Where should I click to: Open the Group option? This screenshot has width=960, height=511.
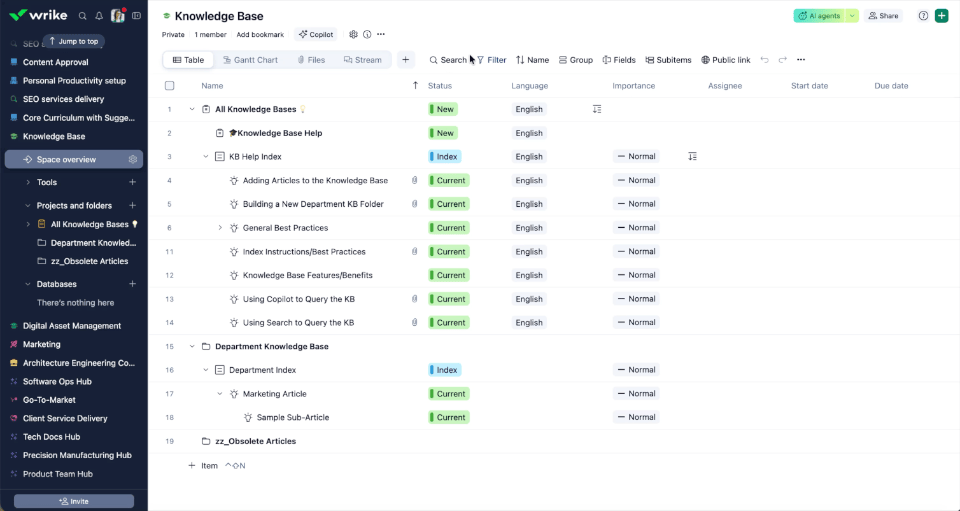(x=576, y=60)
